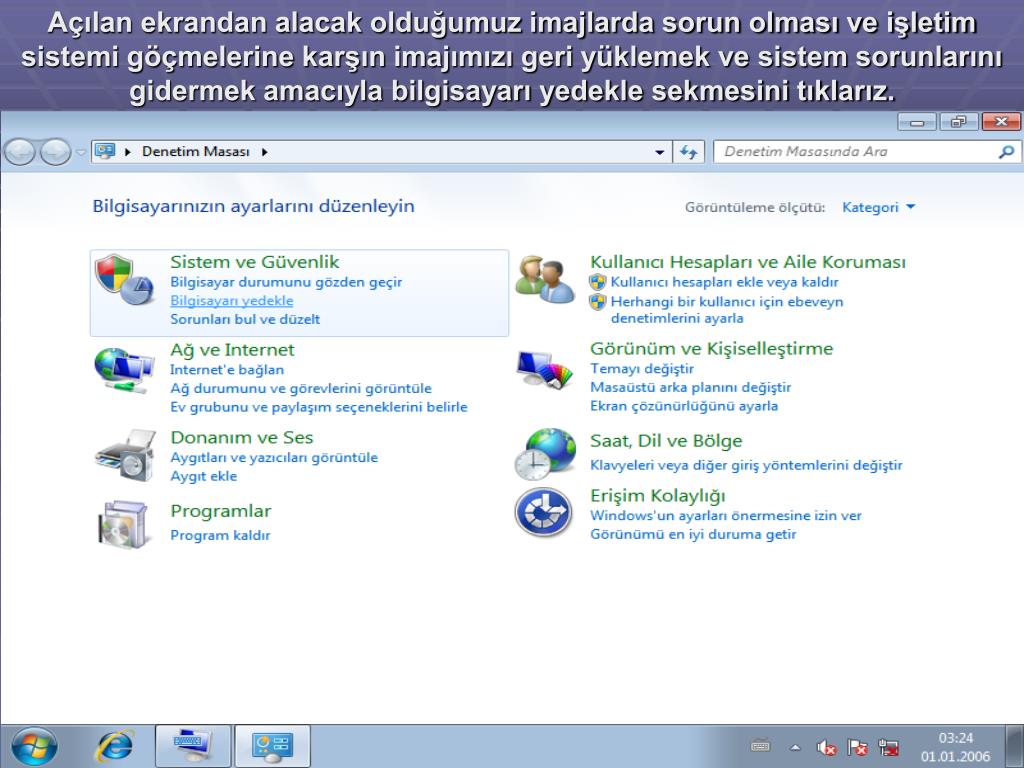
Task: Expand the address bar history dropdown
Action: (660, 152)
